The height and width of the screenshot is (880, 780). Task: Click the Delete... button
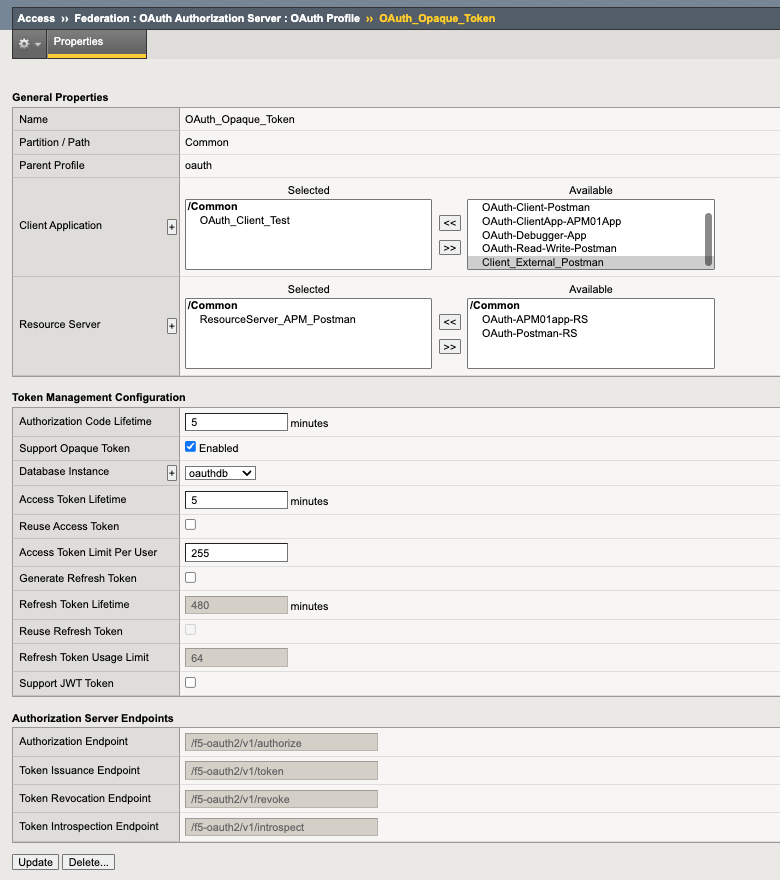(x=89, y=862)
